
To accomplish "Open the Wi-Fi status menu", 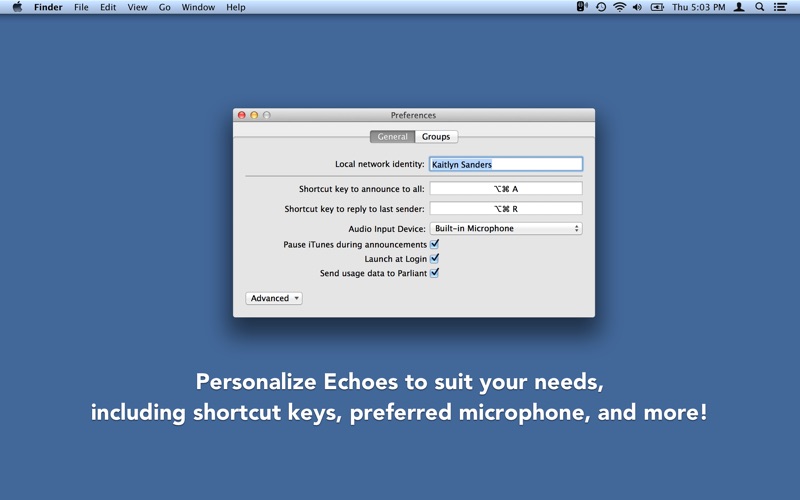I will pos(619,7).
